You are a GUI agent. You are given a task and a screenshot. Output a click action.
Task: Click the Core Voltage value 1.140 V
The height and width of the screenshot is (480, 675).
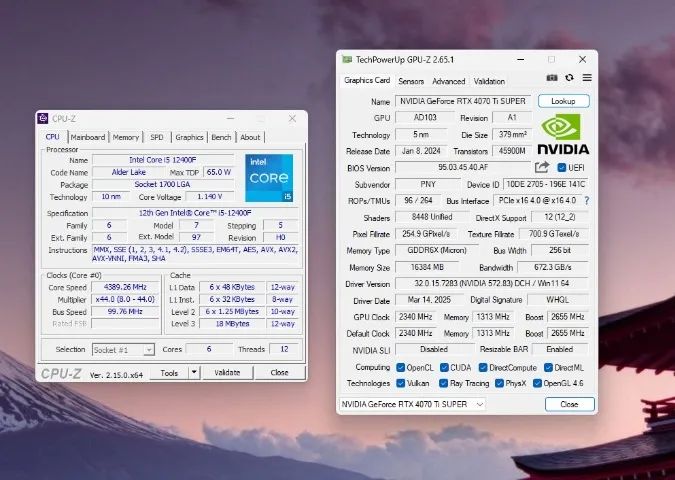(210, 197)
